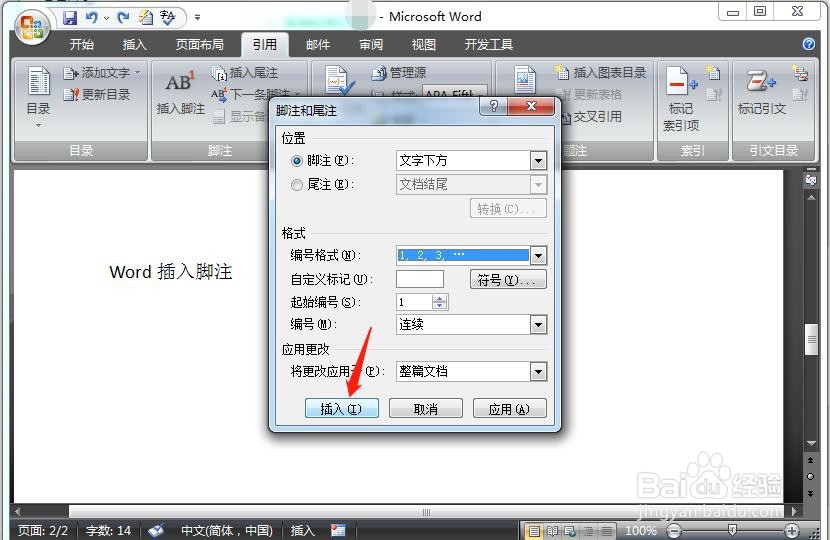The width and height of the screenshot is (830, 540).
Task: Open the 开始 ribbon tab
Action: [x=82, y=44]
